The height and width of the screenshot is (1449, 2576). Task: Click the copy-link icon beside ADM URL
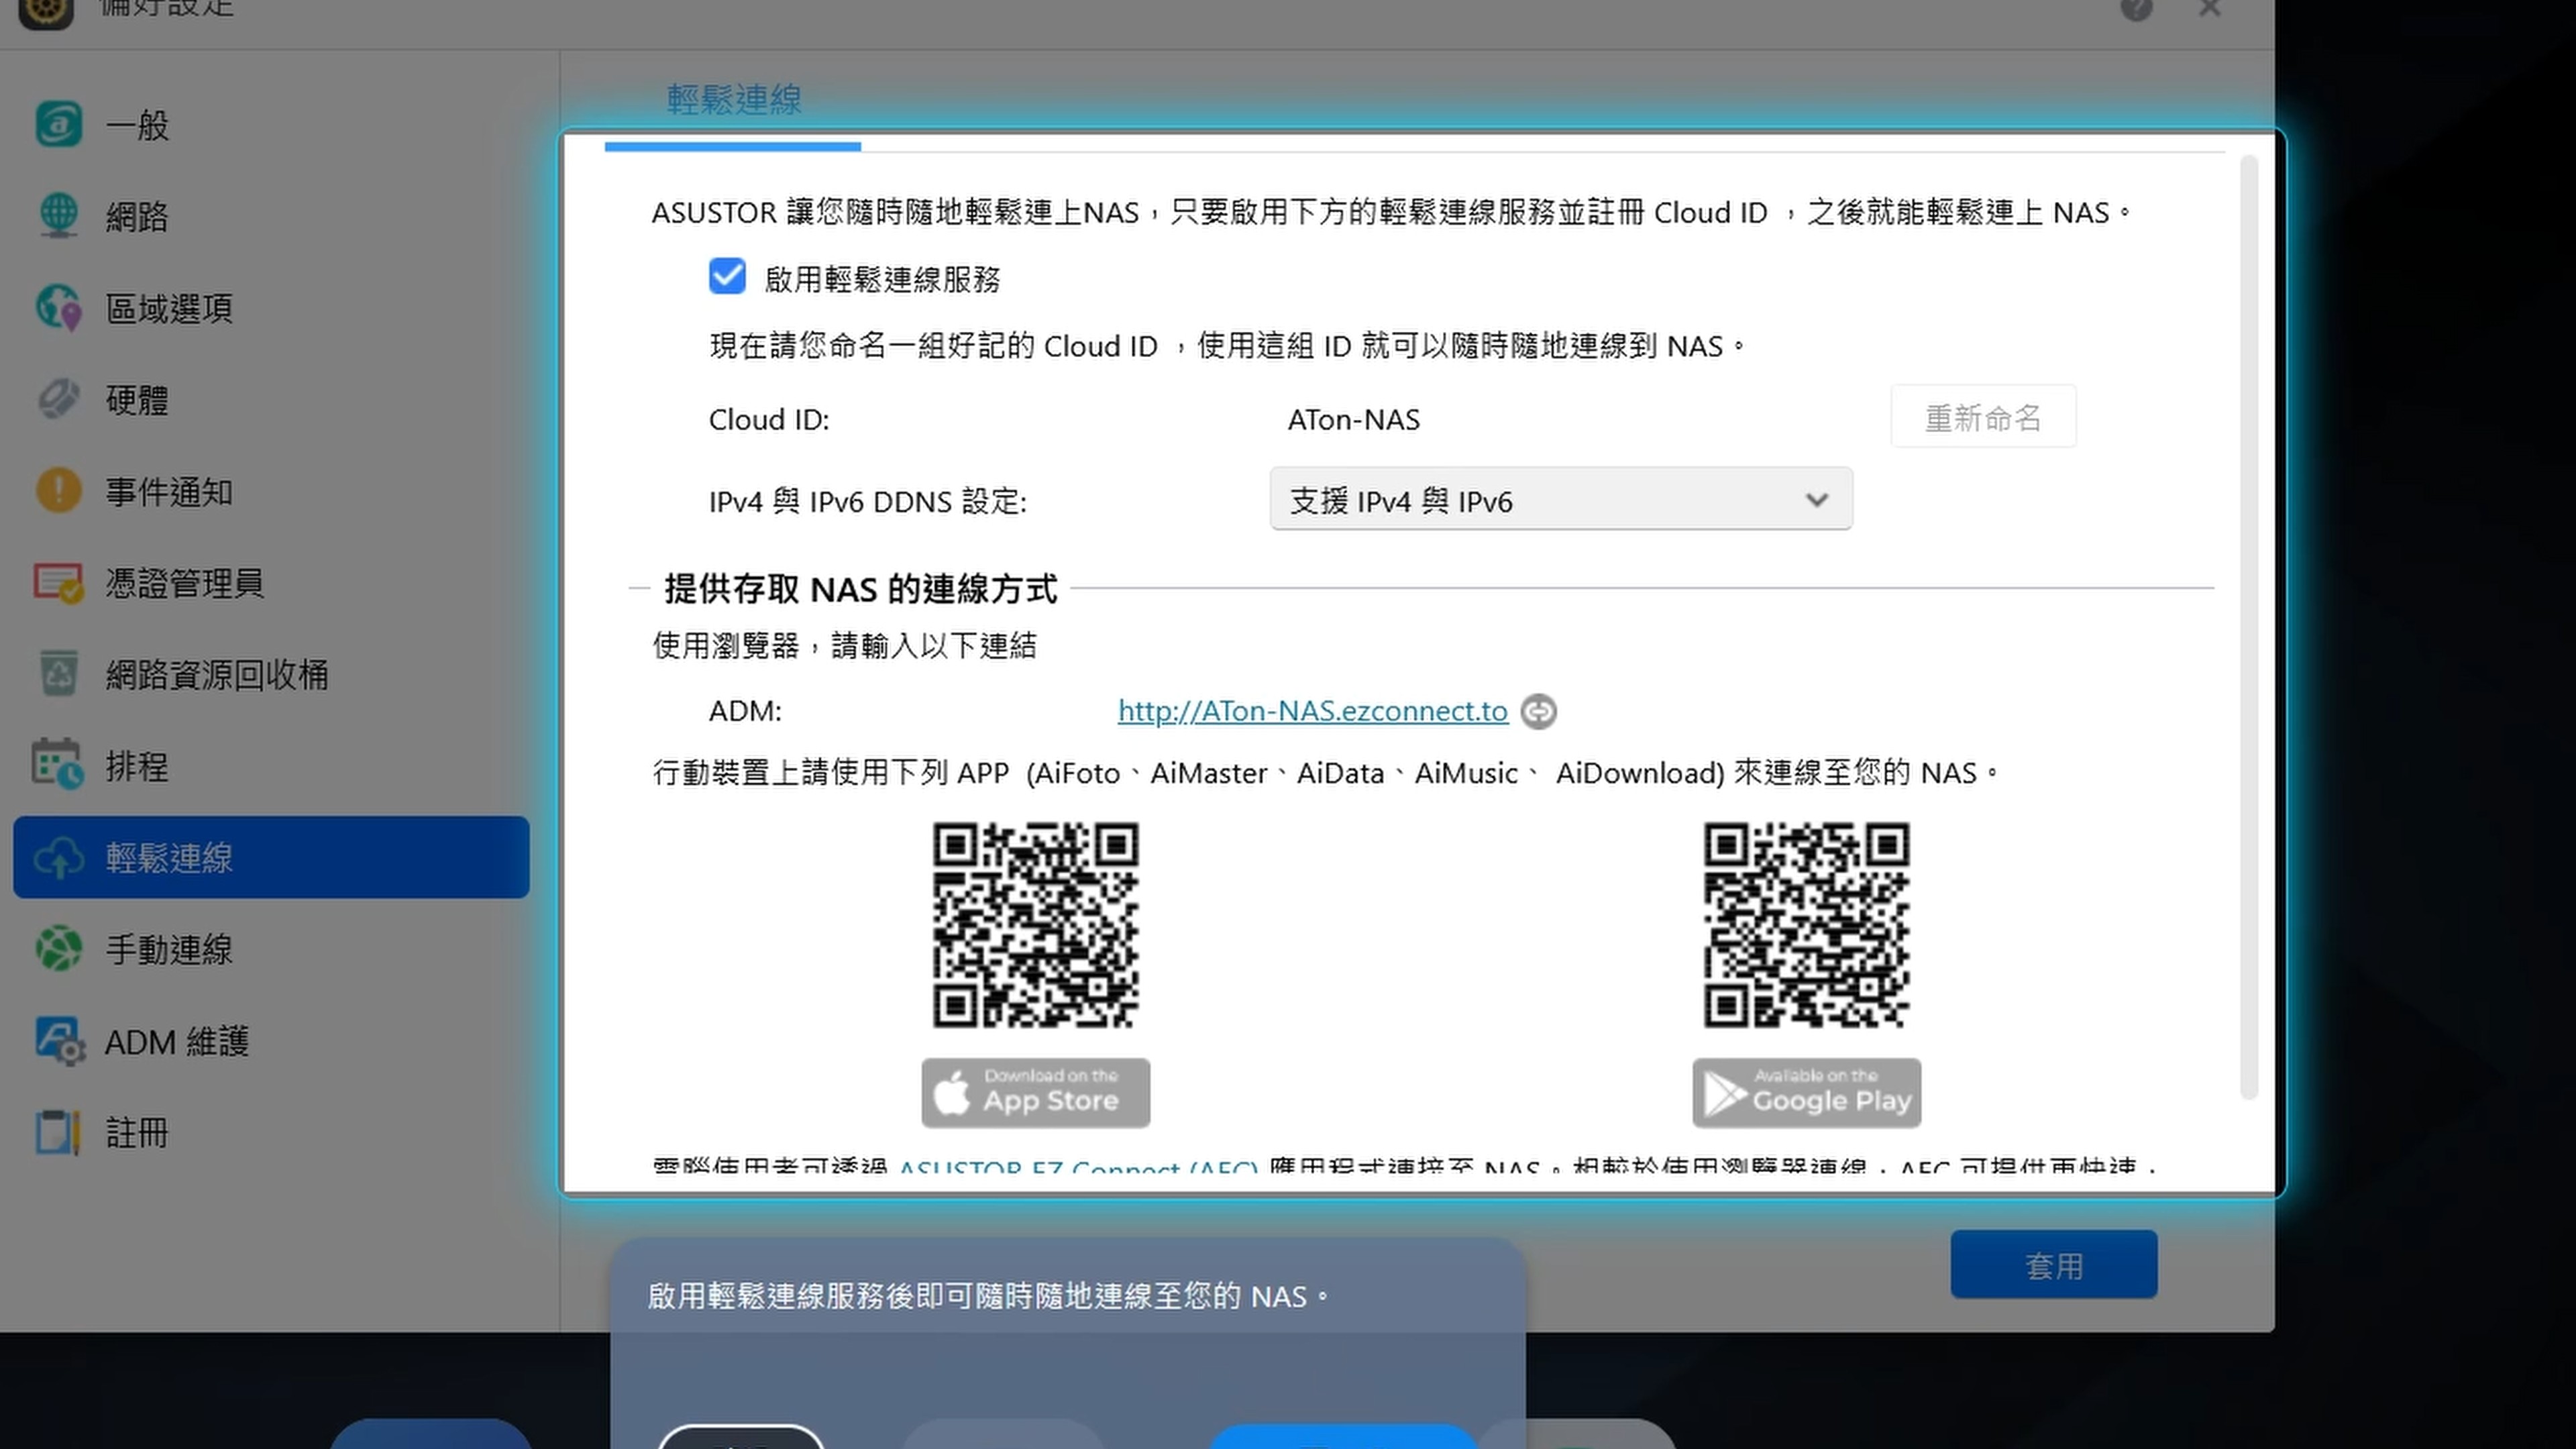pyautogui.click(x=1538, y=711)
